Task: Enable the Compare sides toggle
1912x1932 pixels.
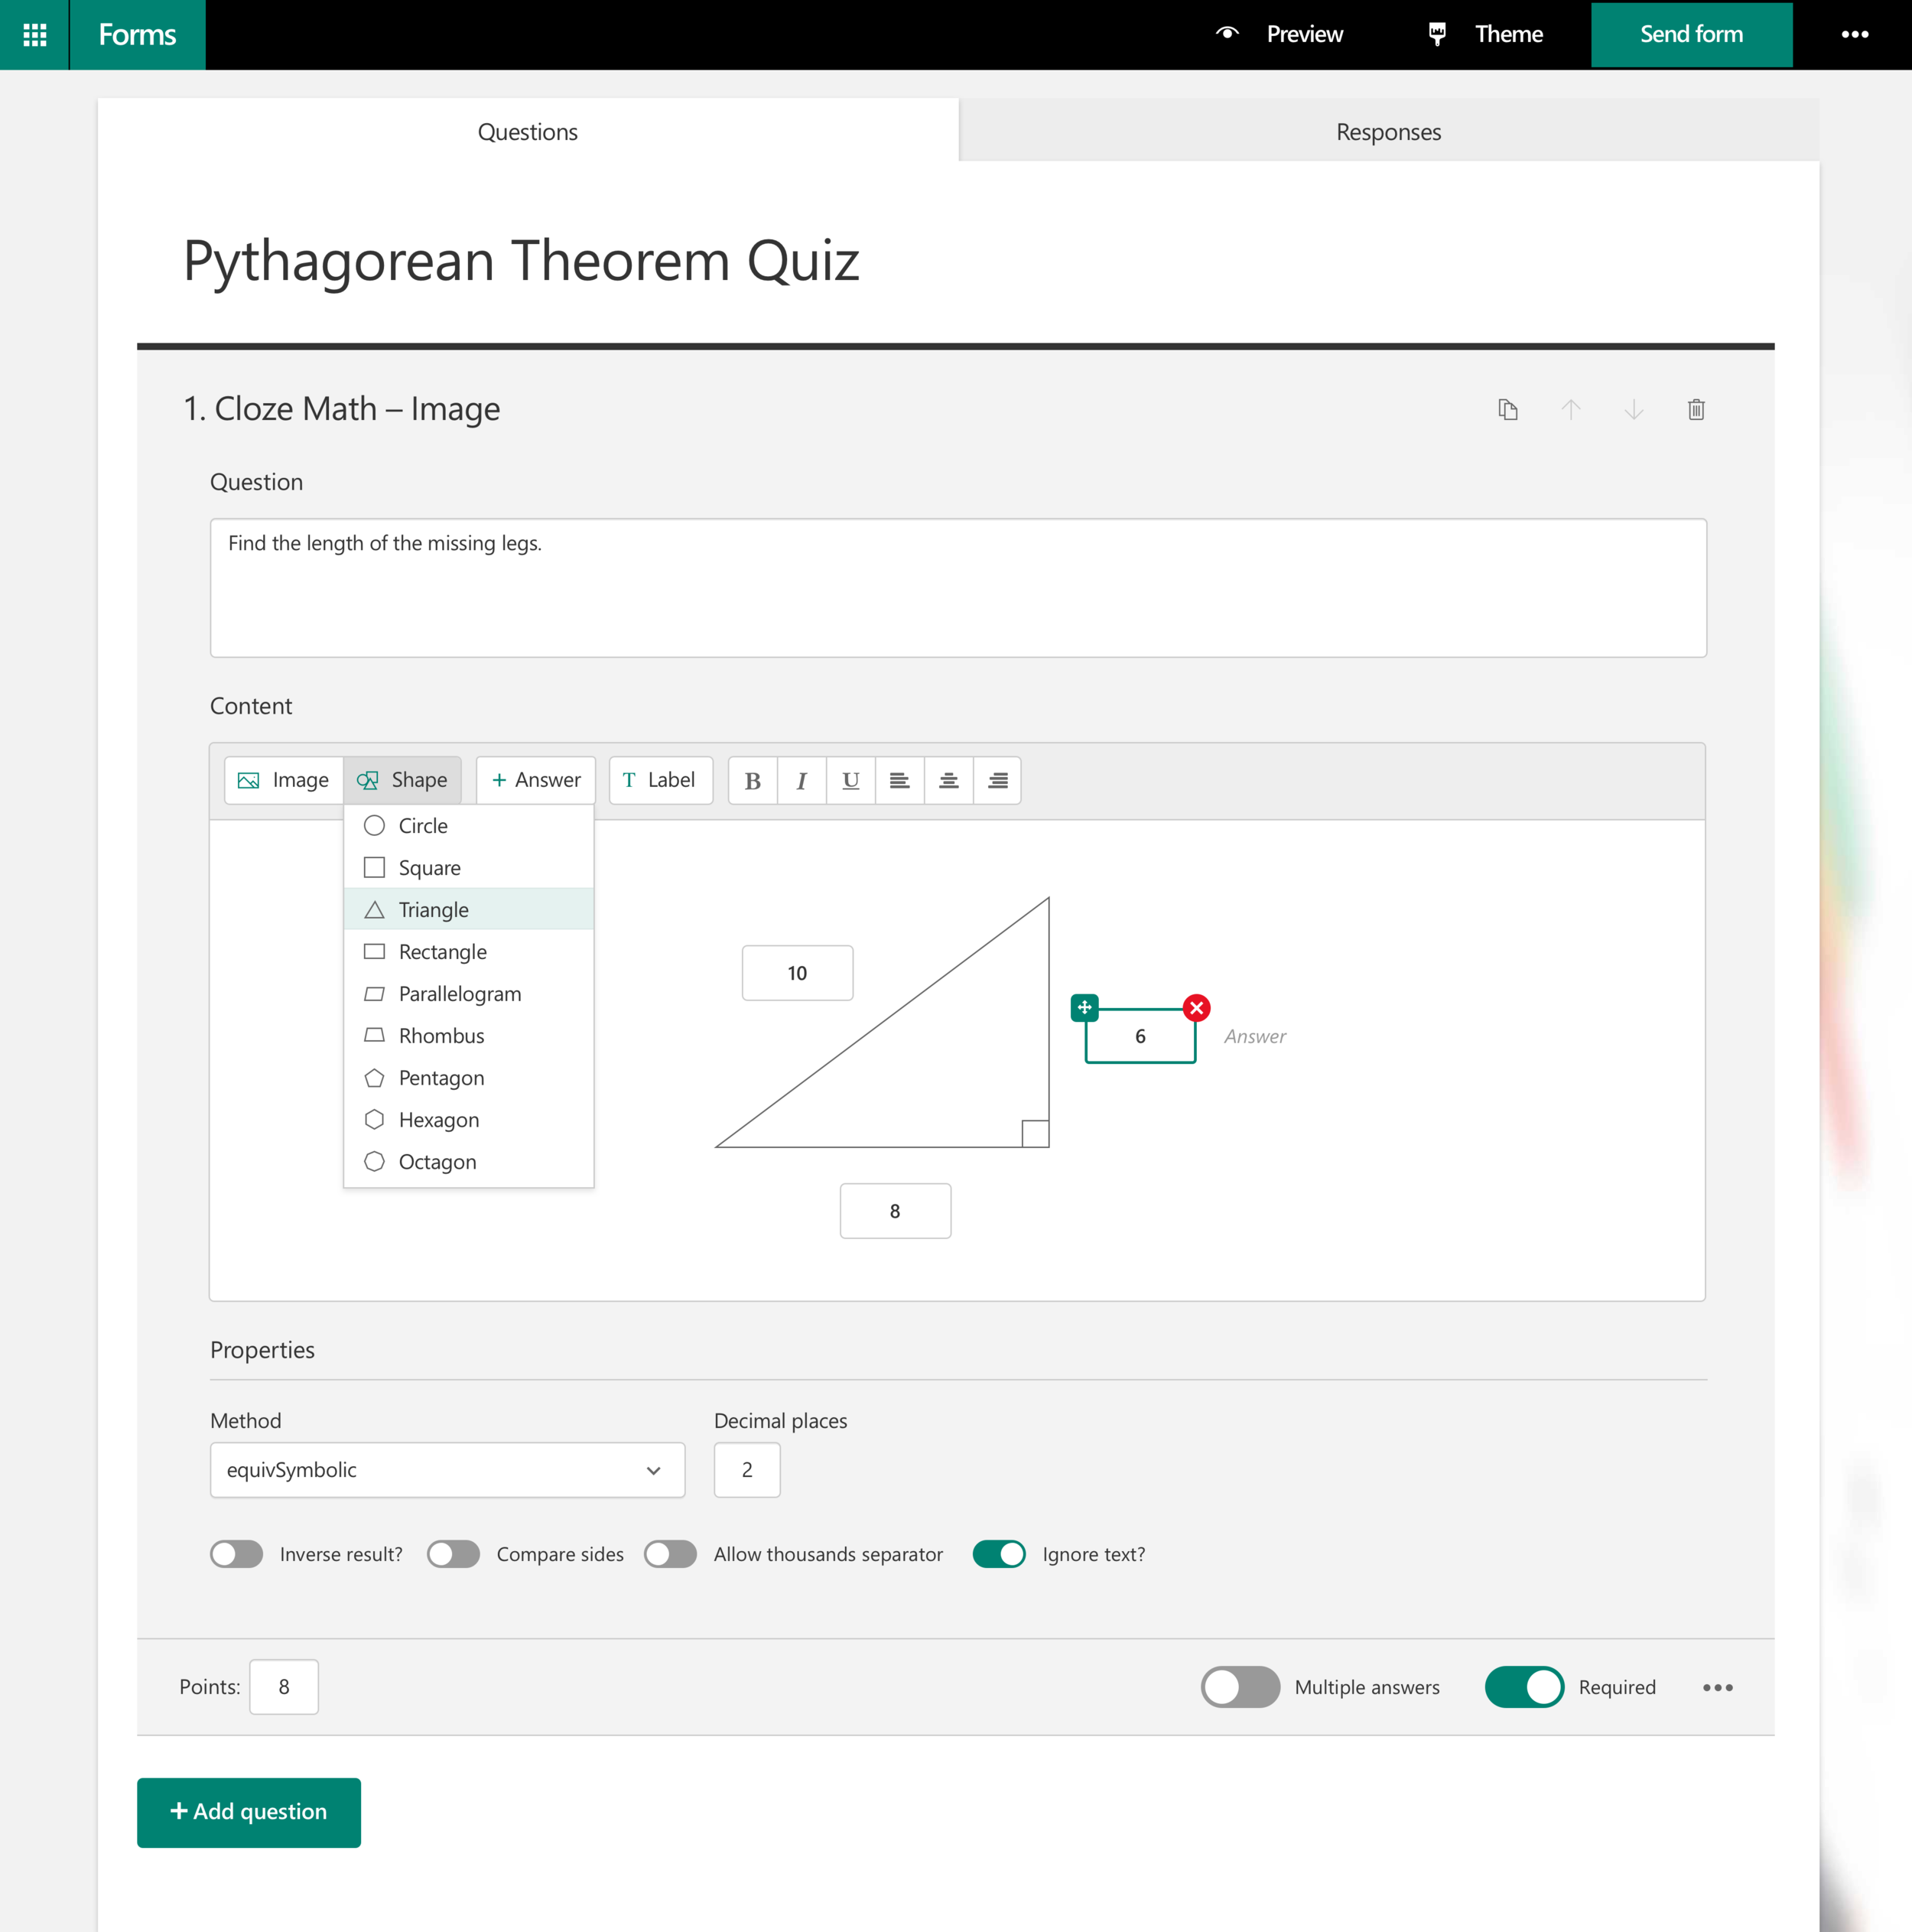Action: 453,1554
